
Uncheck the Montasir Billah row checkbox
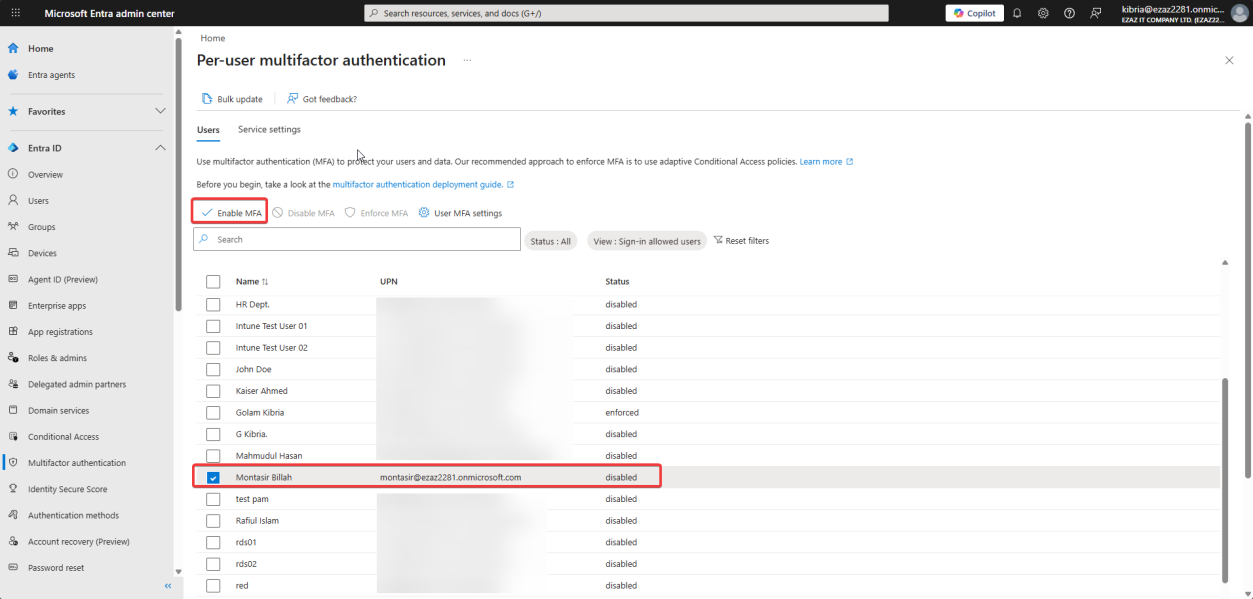coord(213,477)
